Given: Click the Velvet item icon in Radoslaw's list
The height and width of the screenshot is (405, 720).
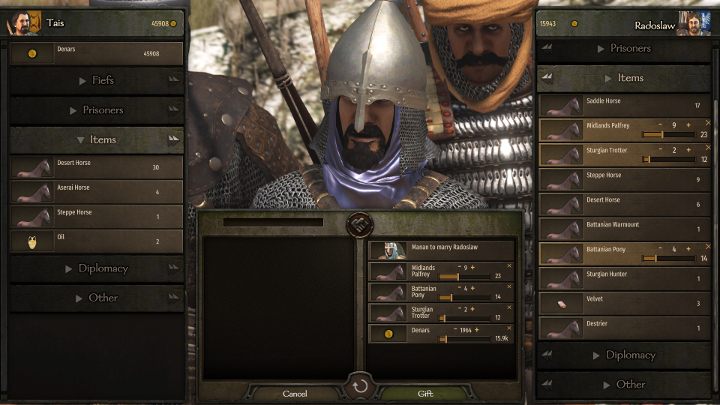Looking at the screenshot, I should click(x=561, y=304).
